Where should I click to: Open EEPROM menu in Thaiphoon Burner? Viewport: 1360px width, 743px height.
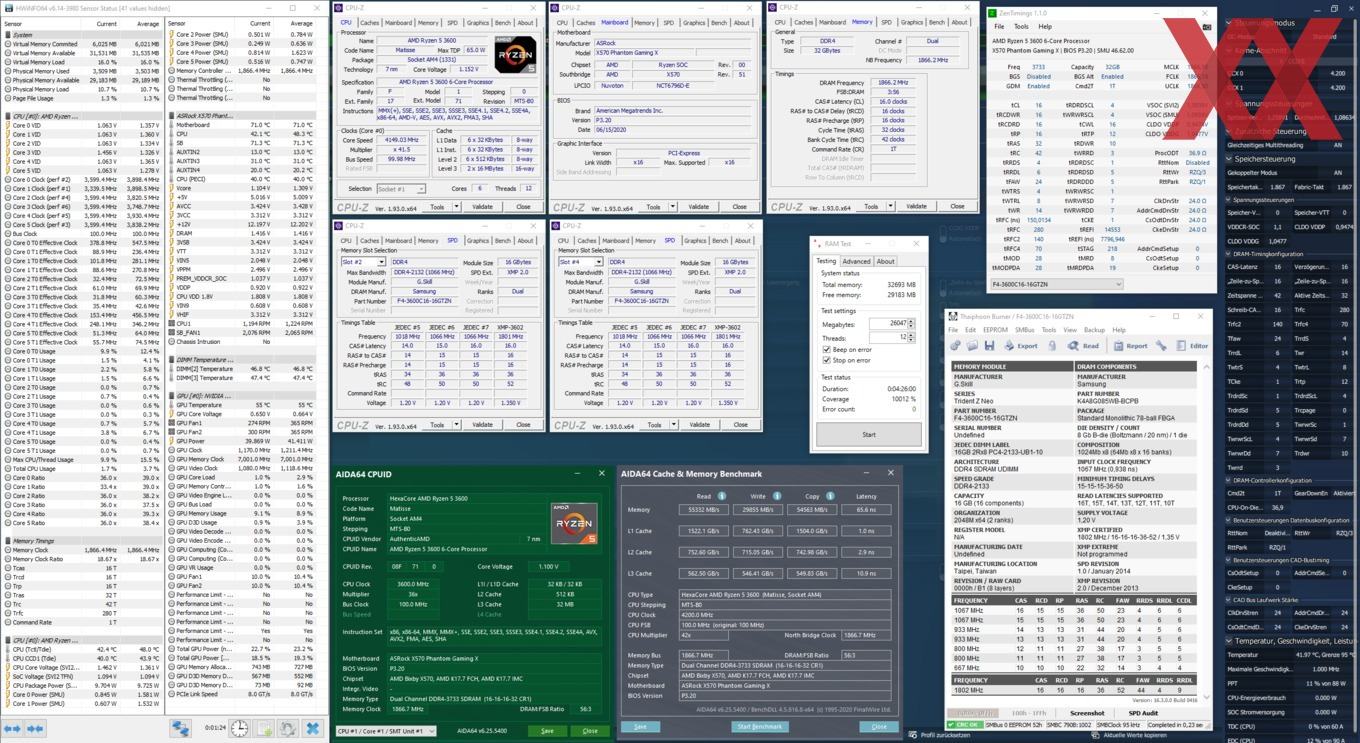pos(995,330)
